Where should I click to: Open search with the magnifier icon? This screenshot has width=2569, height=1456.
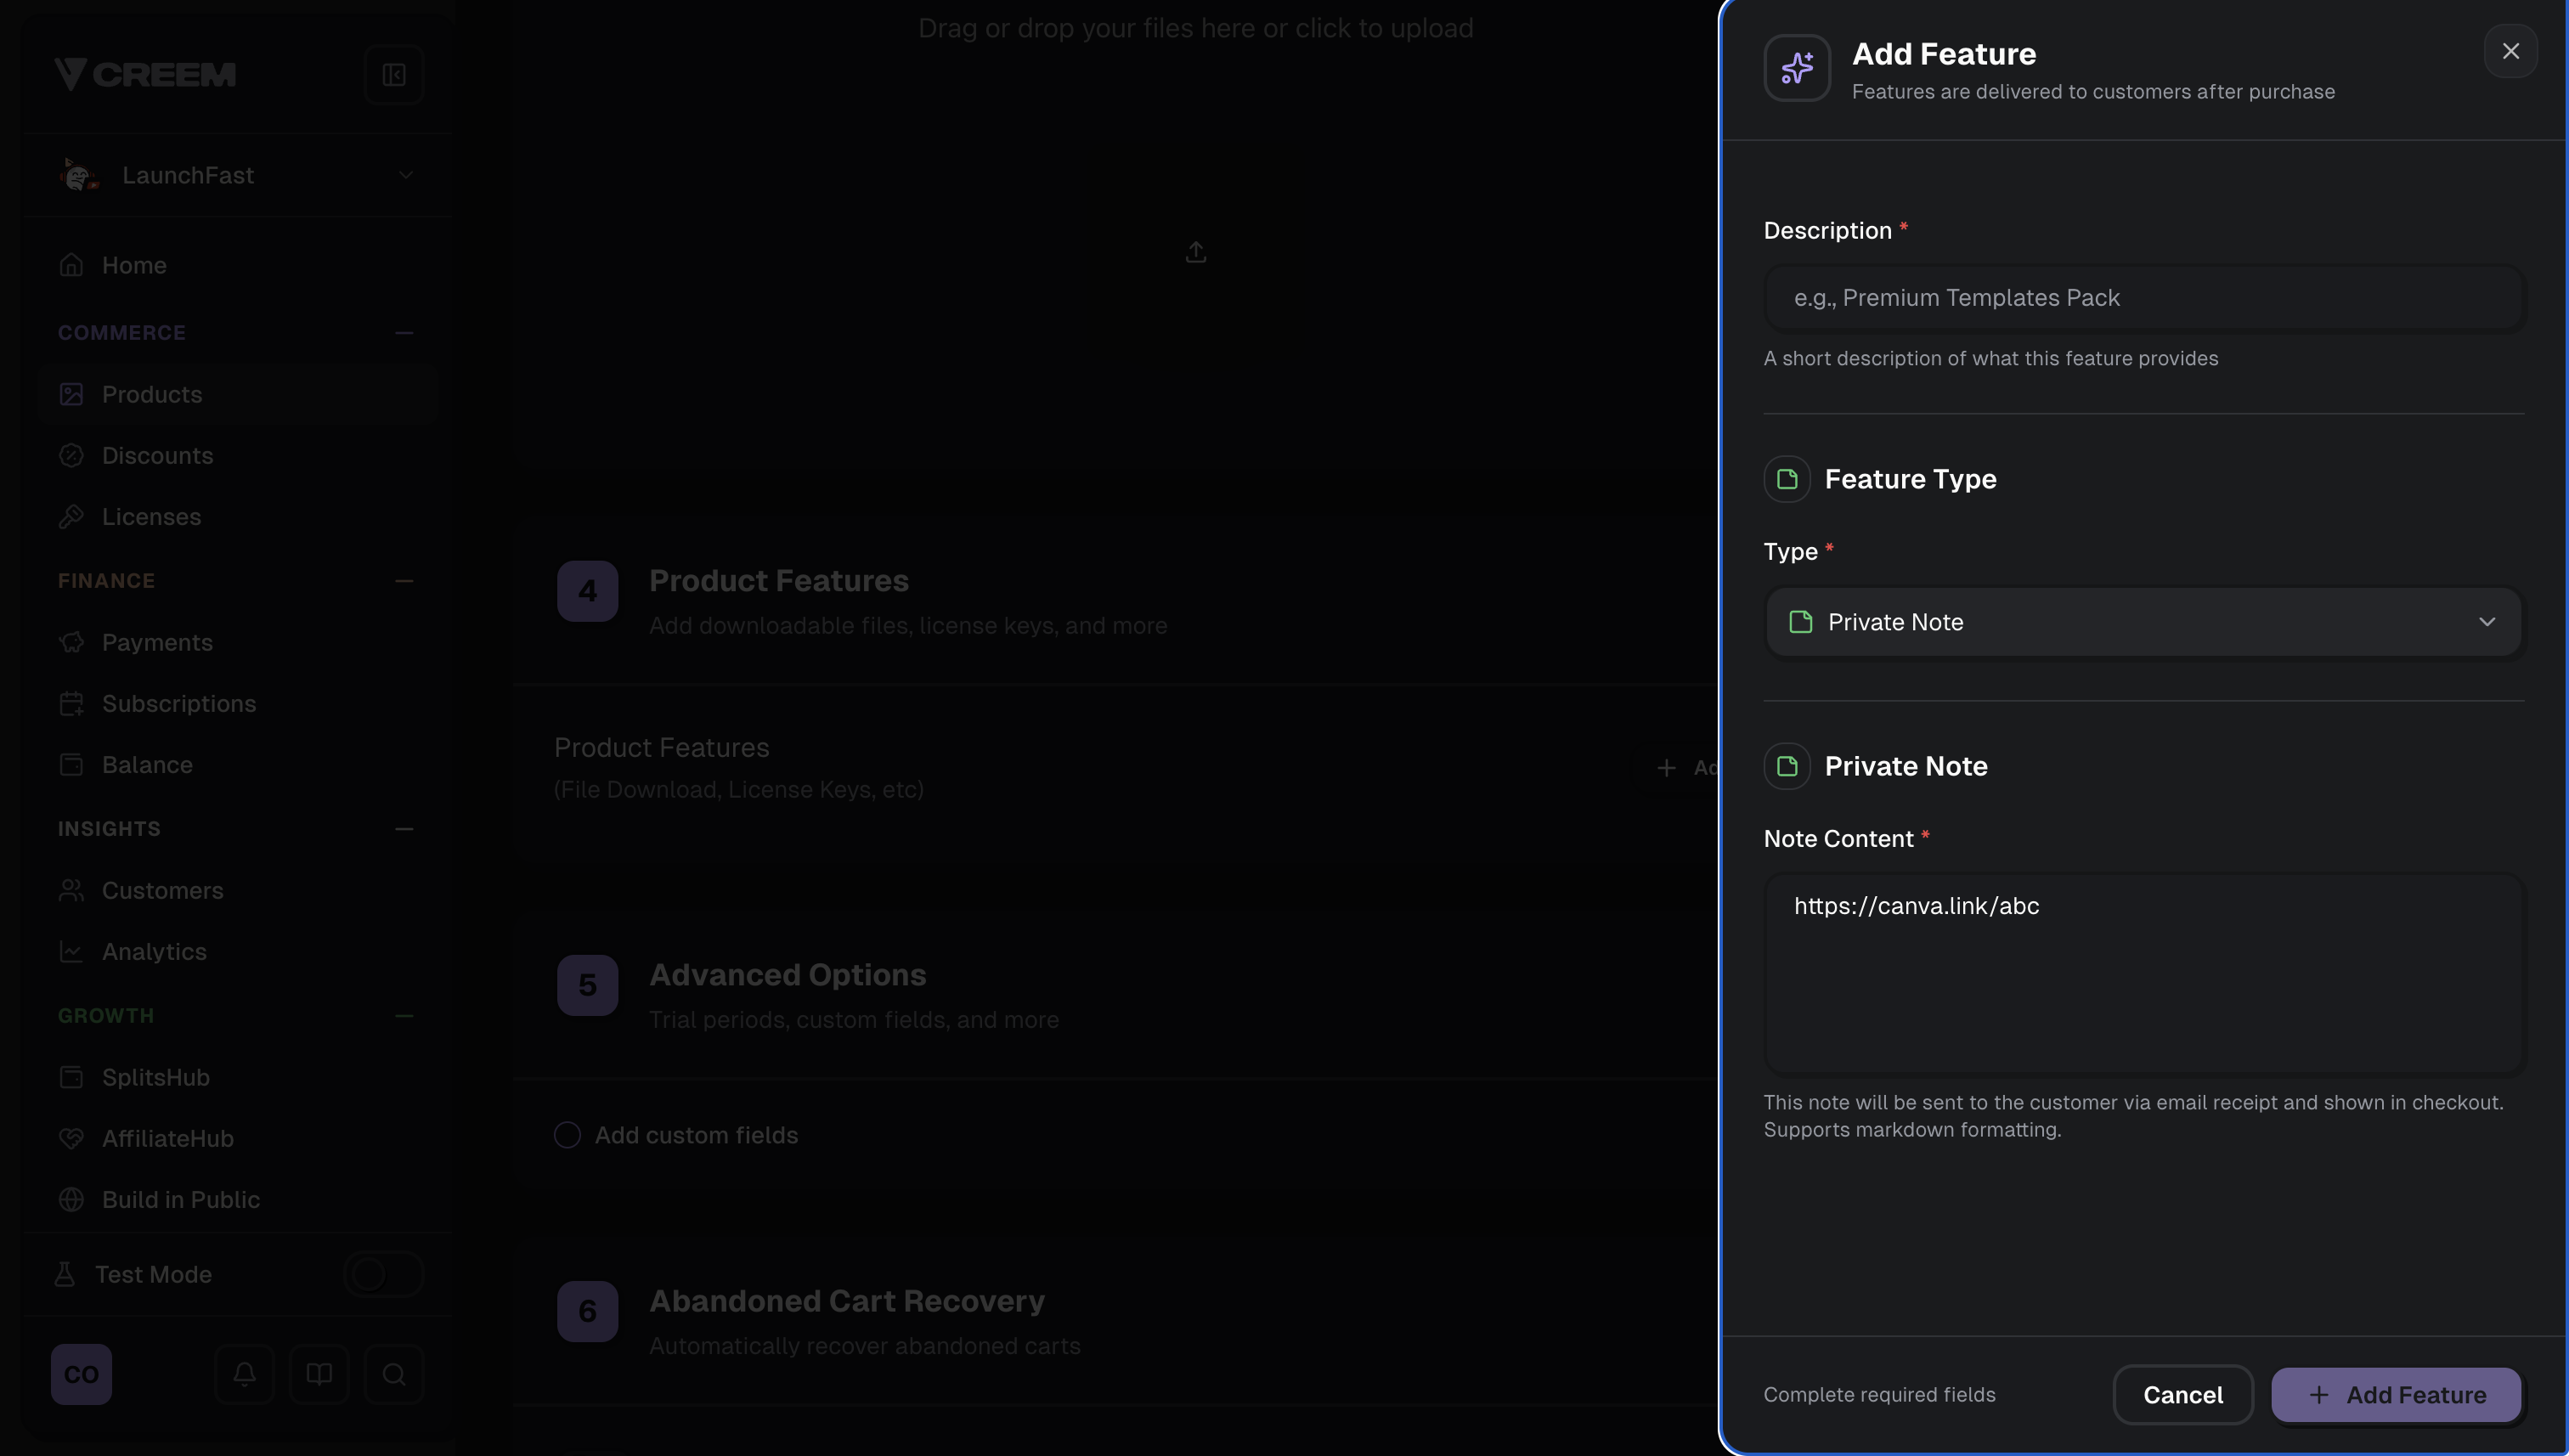pos(394,1374)
